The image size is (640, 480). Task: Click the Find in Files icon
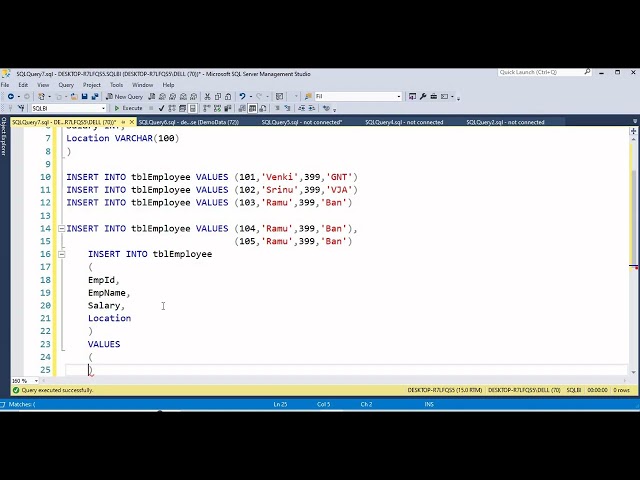(308, 97)
